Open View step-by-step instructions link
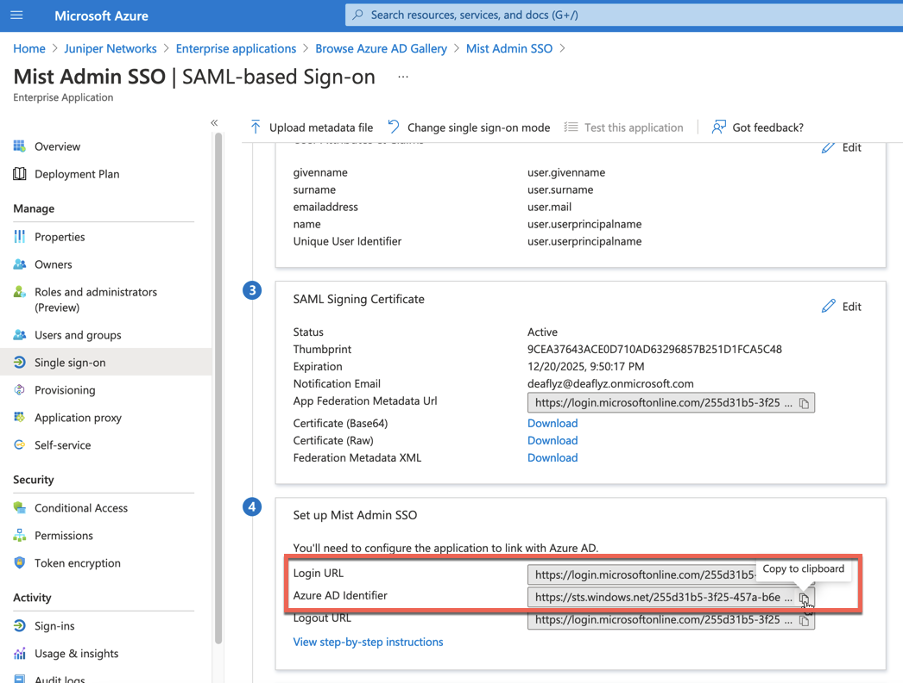This screenshot has width=904, height=684. coord(368,642)
